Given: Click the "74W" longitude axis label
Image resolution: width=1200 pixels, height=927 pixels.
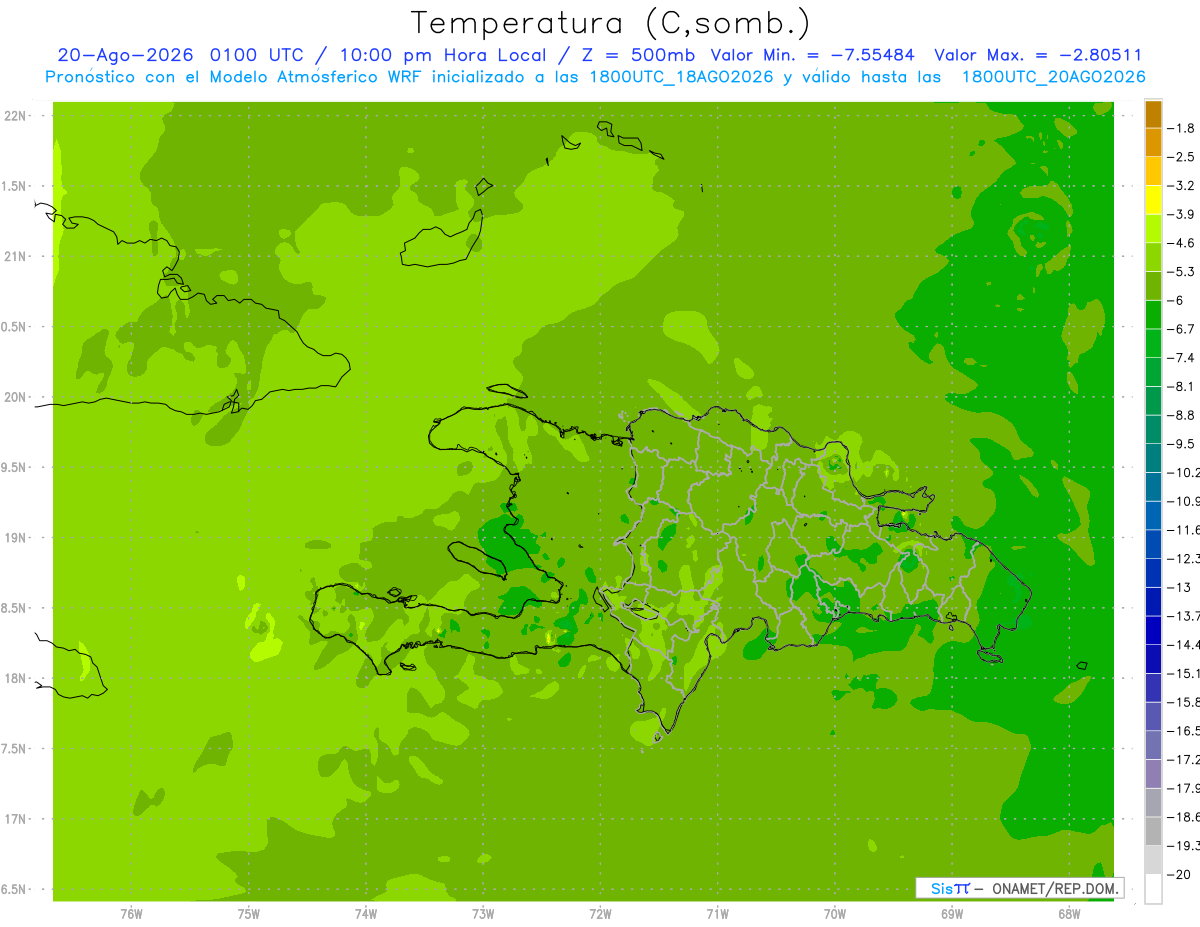Looking at the screenshot, I should tap(366, 914).
